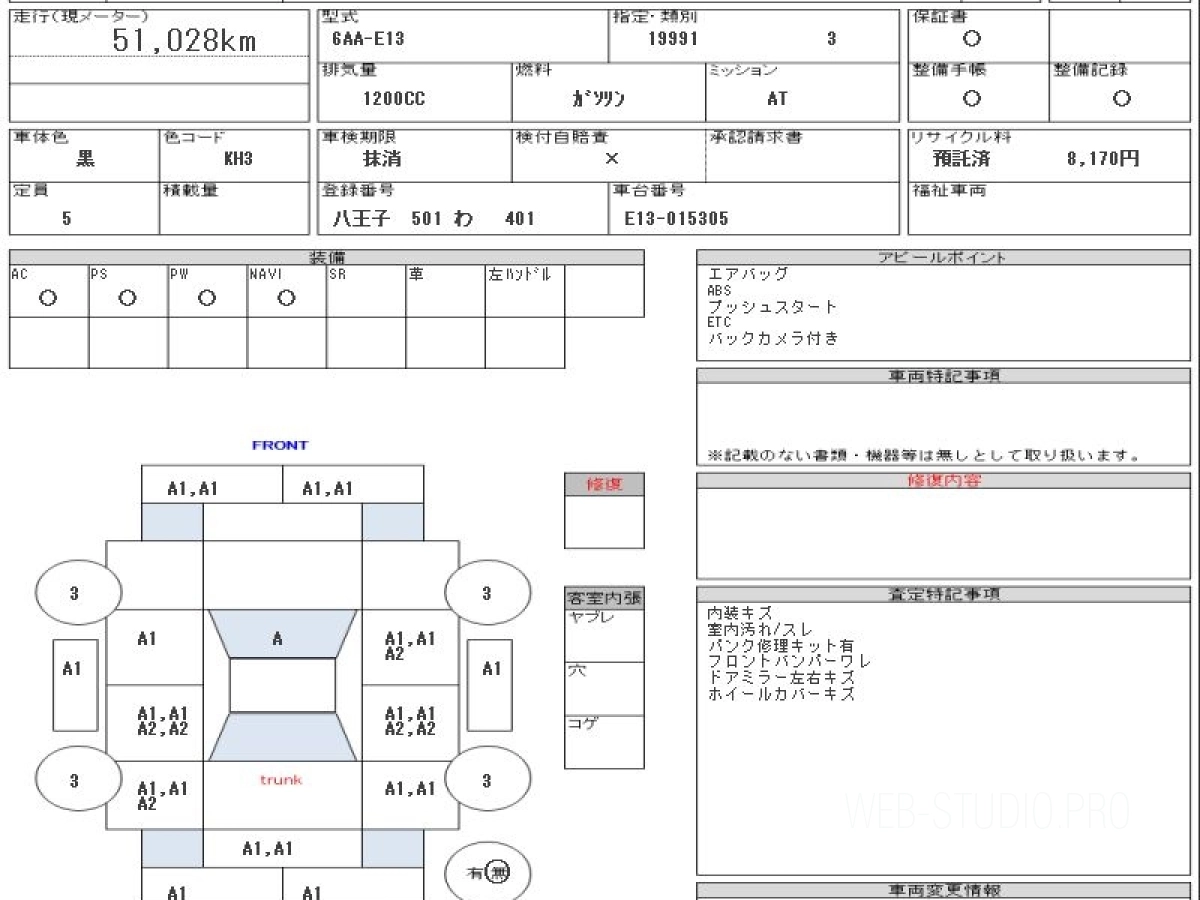This screenshot has width=1200, height=900.
Task: Select パンク修理キット有 remark
Action: pyautogui.click(x=781, y=645)
